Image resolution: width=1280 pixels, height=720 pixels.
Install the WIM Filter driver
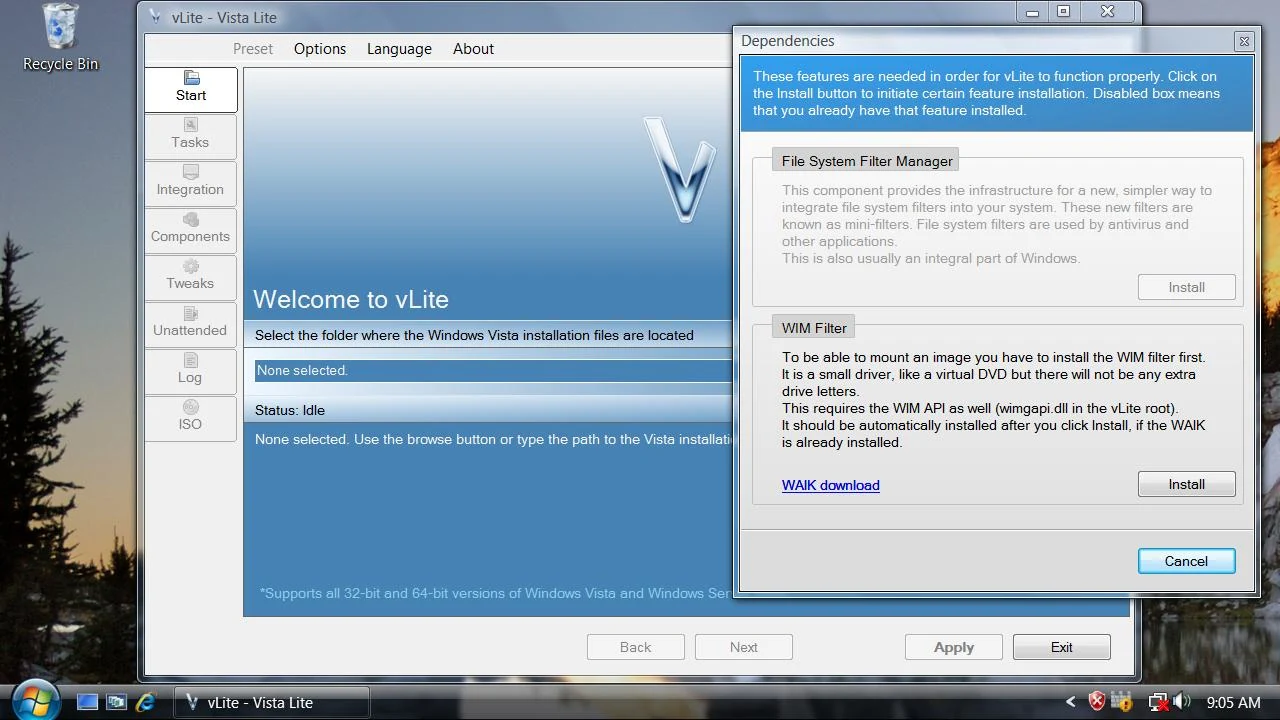1186,484
